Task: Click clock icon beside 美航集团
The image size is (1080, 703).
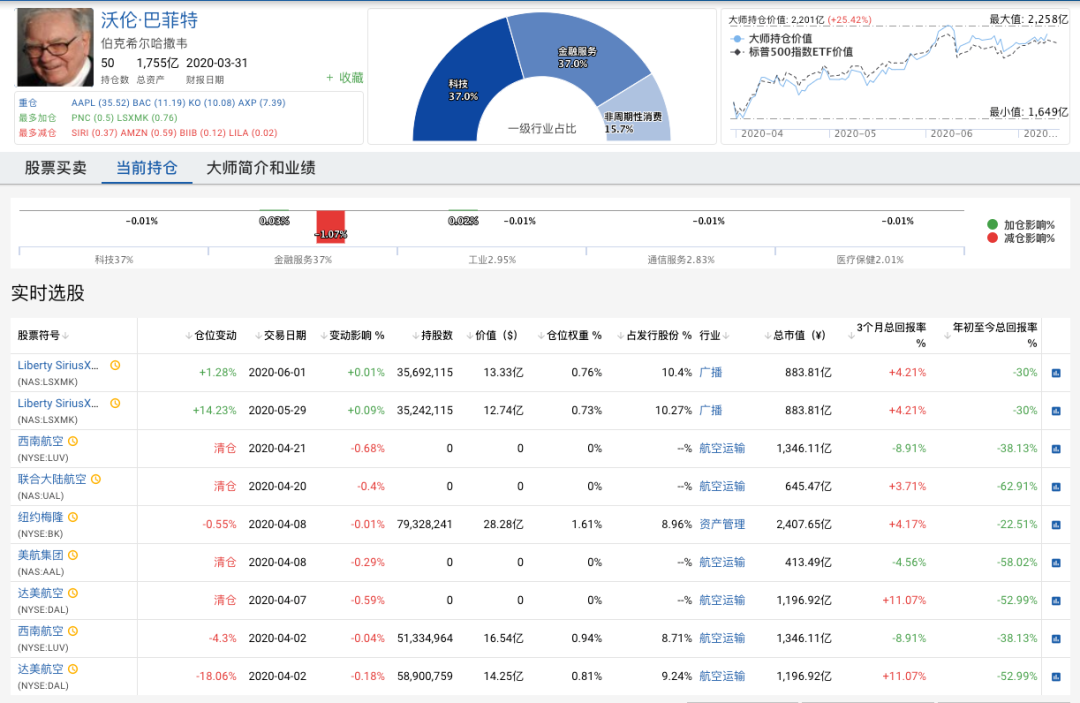Action: tap(73, 555)
